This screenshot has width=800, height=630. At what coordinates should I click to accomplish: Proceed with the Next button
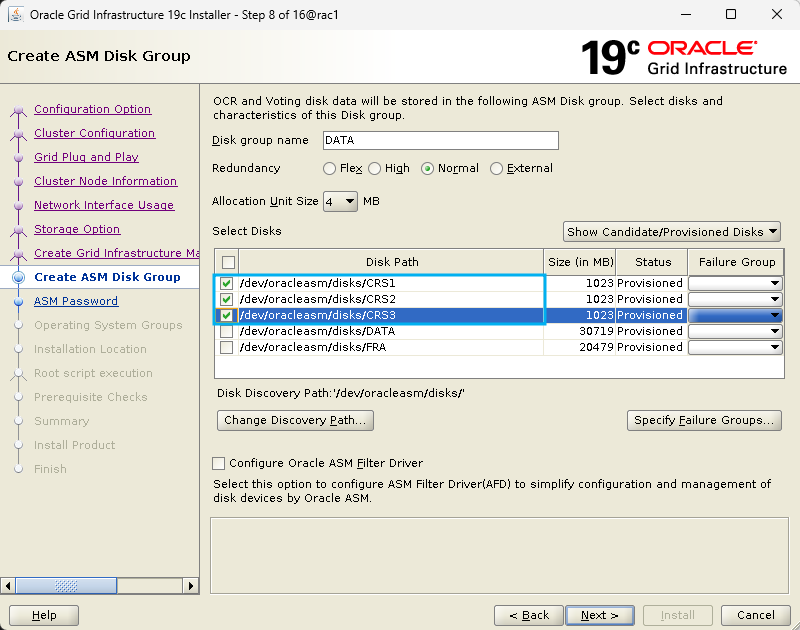[600, 615]
